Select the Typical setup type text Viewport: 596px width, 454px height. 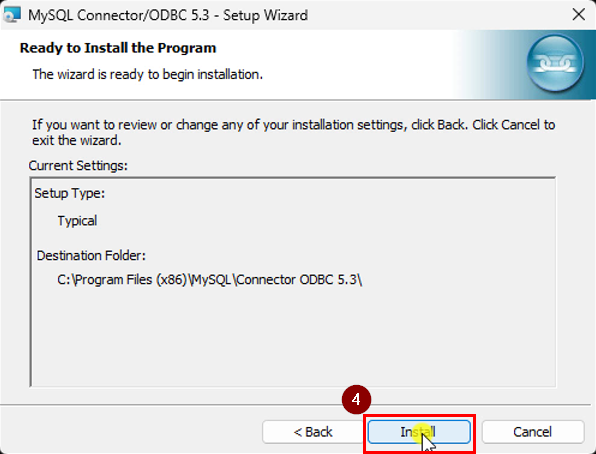[x=77, y=221]
